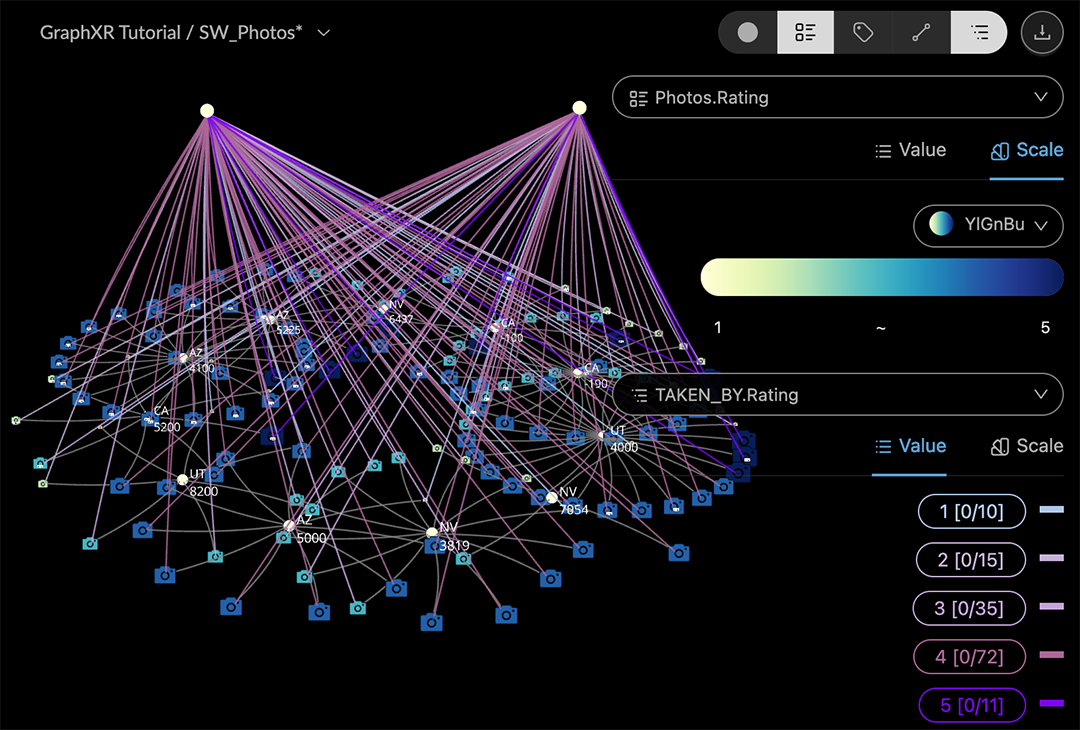This screenshot has height=730, width=1080.
Task: Click the YlGnBu gradient color bar
Action: (881, 277)
